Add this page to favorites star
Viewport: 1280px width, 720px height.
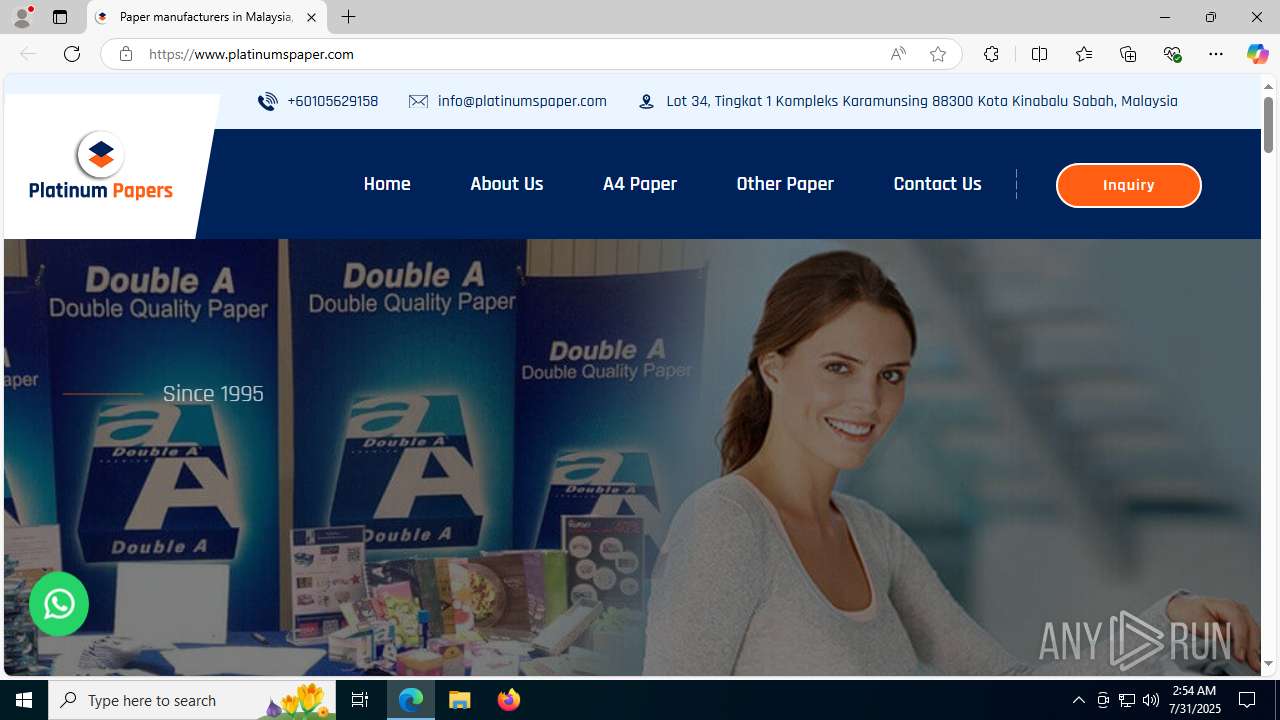pos(938,54)
